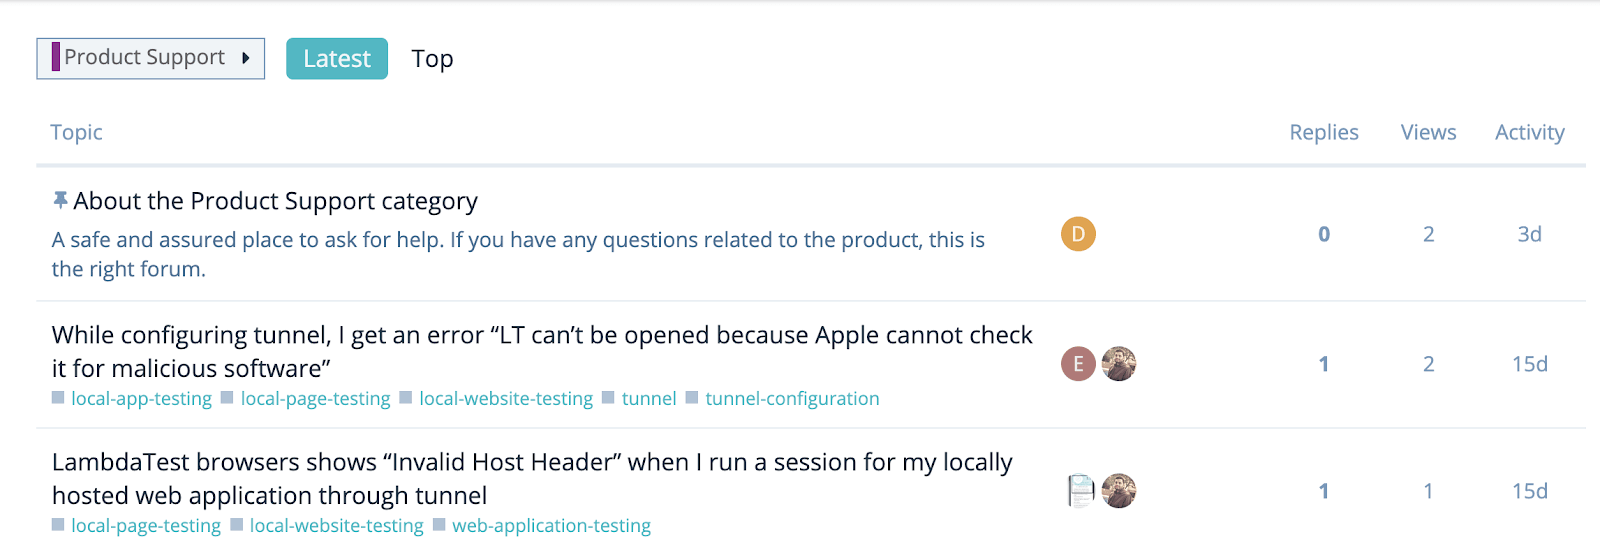Sort topics by Views column
Screen dimensions: 1600x546
(x=1428, y=132)
